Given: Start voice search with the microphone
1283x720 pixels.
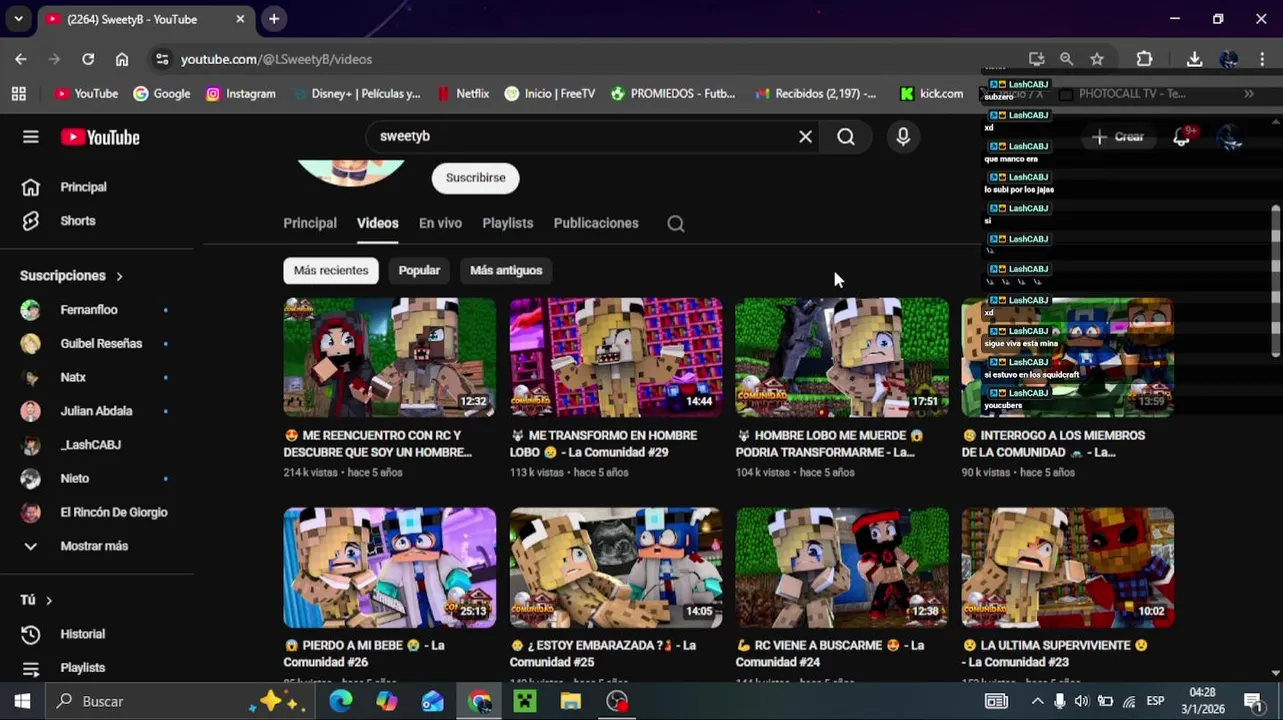Looking at the screenshot, I should point(903,137).
